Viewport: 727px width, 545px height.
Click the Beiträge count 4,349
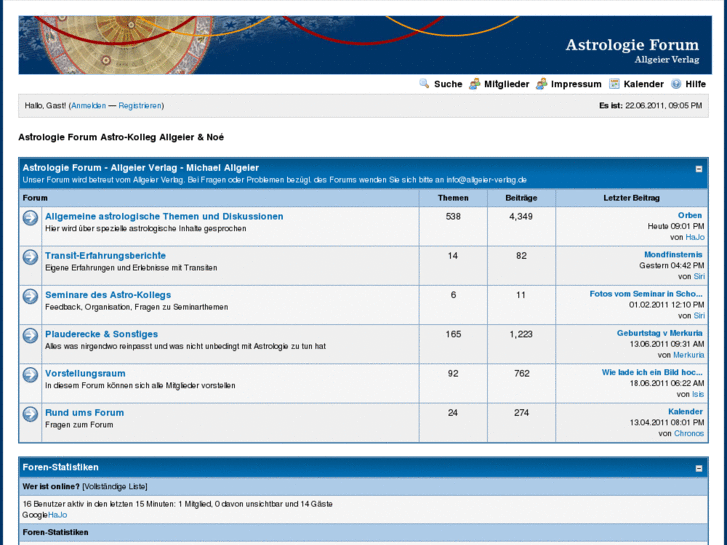(x=521, y=216)
